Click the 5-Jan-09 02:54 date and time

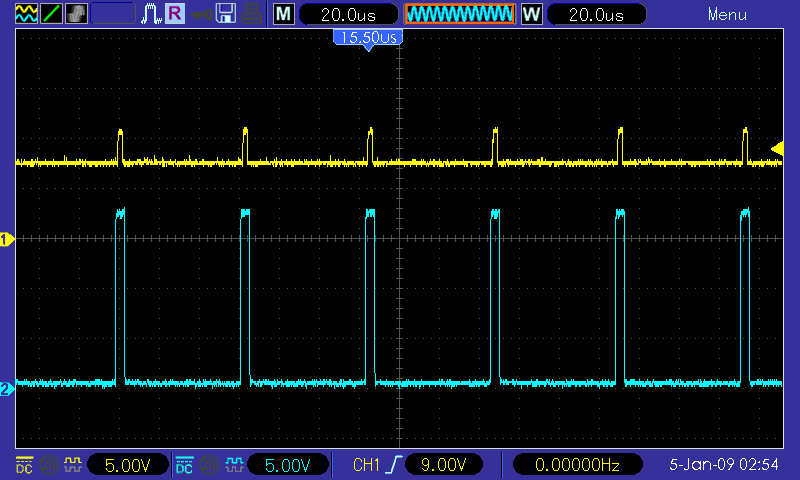pos(723,465)
